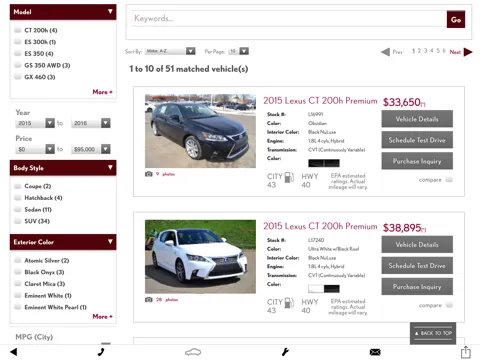
Task: Schedule Test Drive for $33,650 car
Action: (417, 140)
